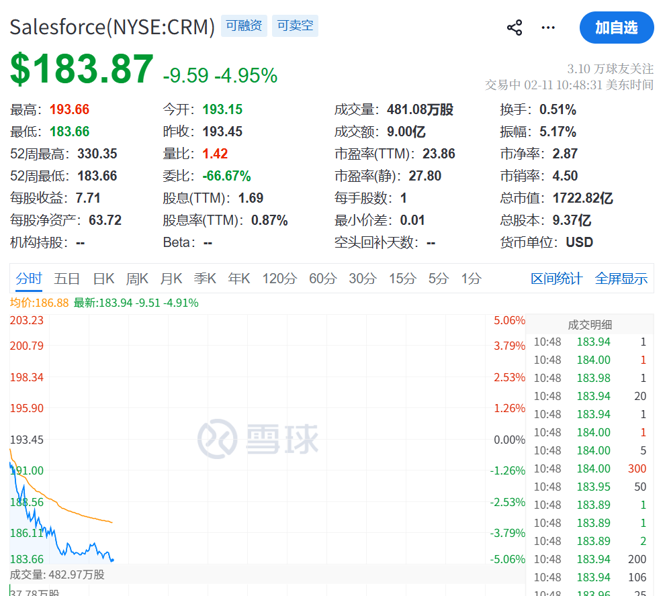
Task: Select the 分时 chart tab
Action: 29,279
